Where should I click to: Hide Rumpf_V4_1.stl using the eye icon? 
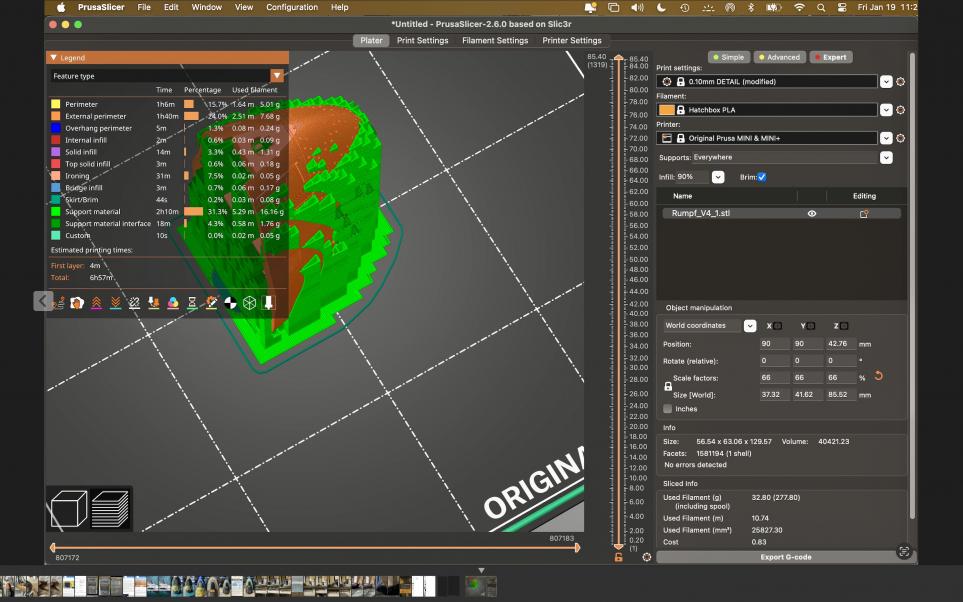(811, 213)
